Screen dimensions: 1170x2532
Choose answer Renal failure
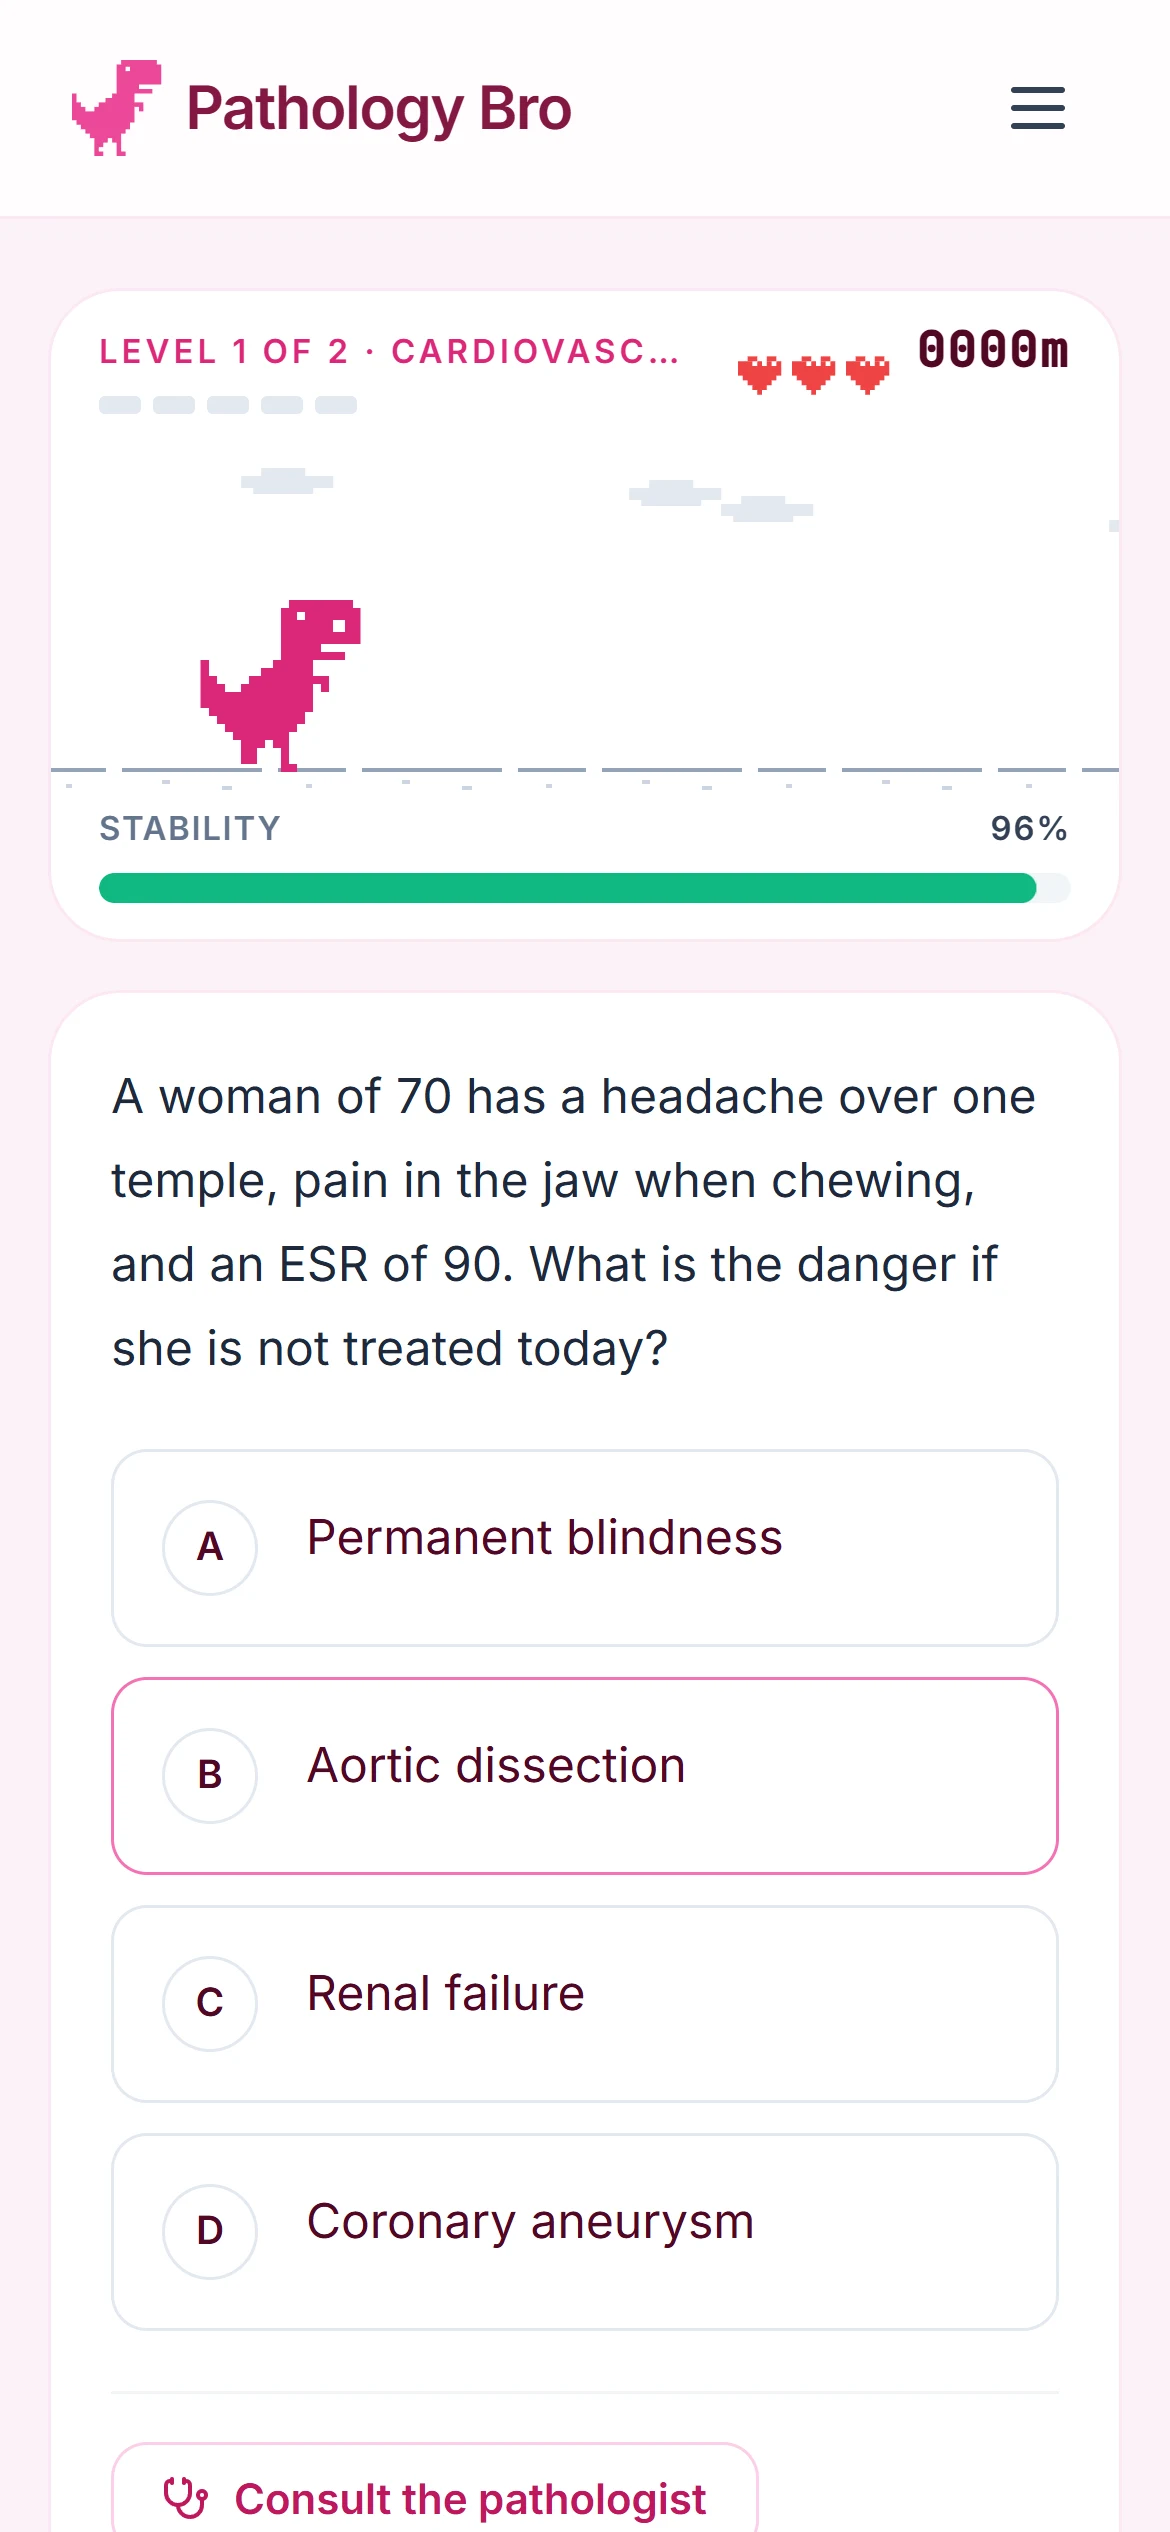point(585,2003)
